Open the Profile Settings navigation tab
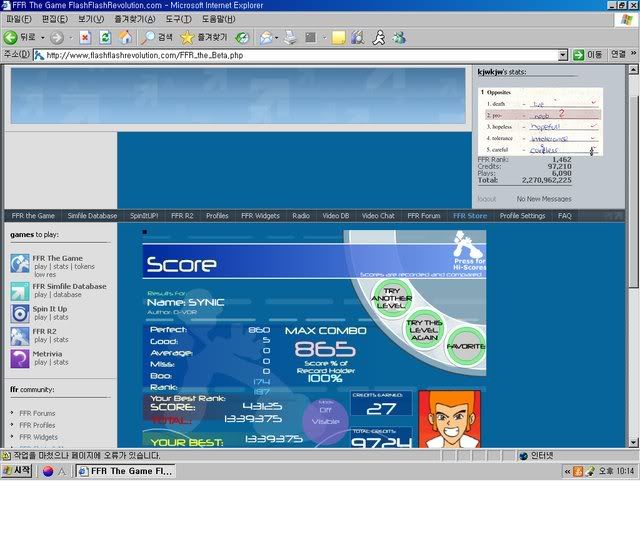 [x=522, y=215]
